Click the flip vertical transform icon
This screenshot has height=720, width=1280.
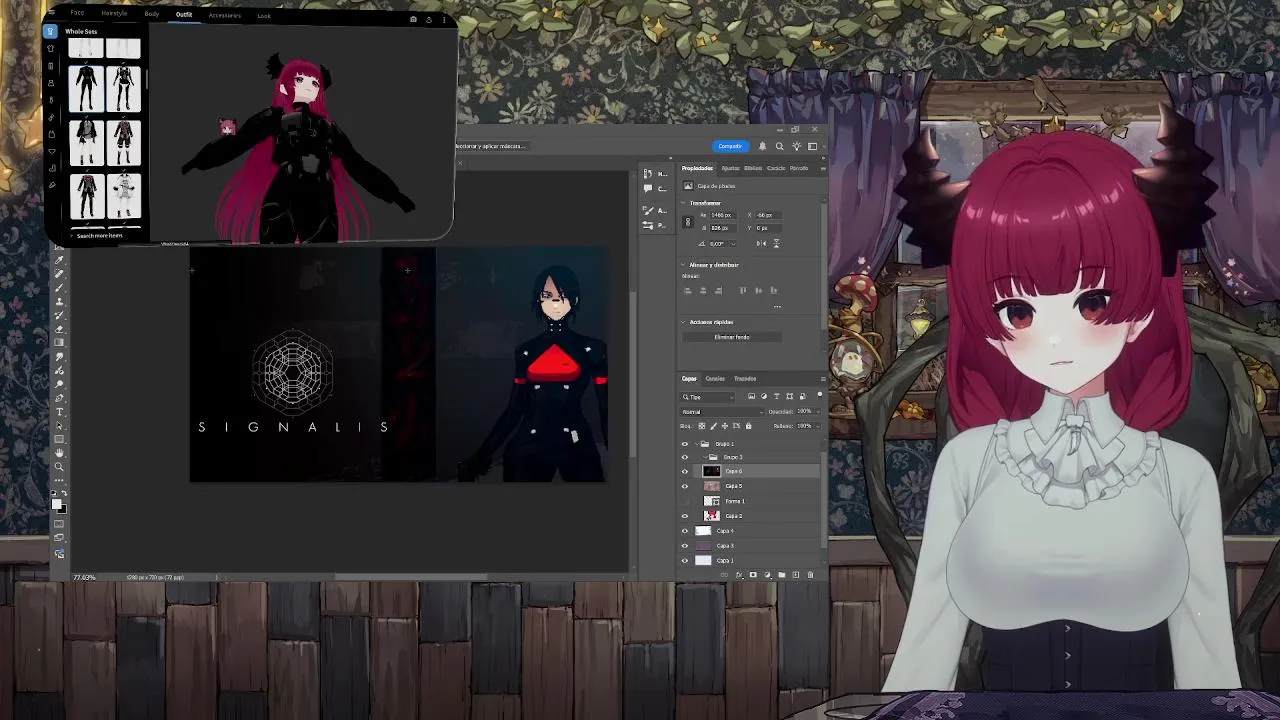pyautogui.click(x=776, y=243)
